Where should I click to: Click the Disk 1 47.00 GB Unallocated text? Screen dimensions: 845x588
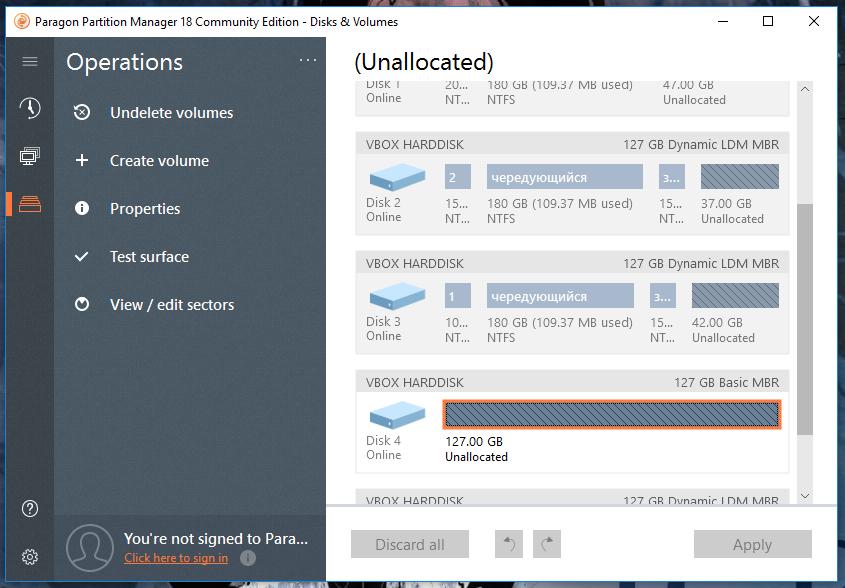point(694,92)
